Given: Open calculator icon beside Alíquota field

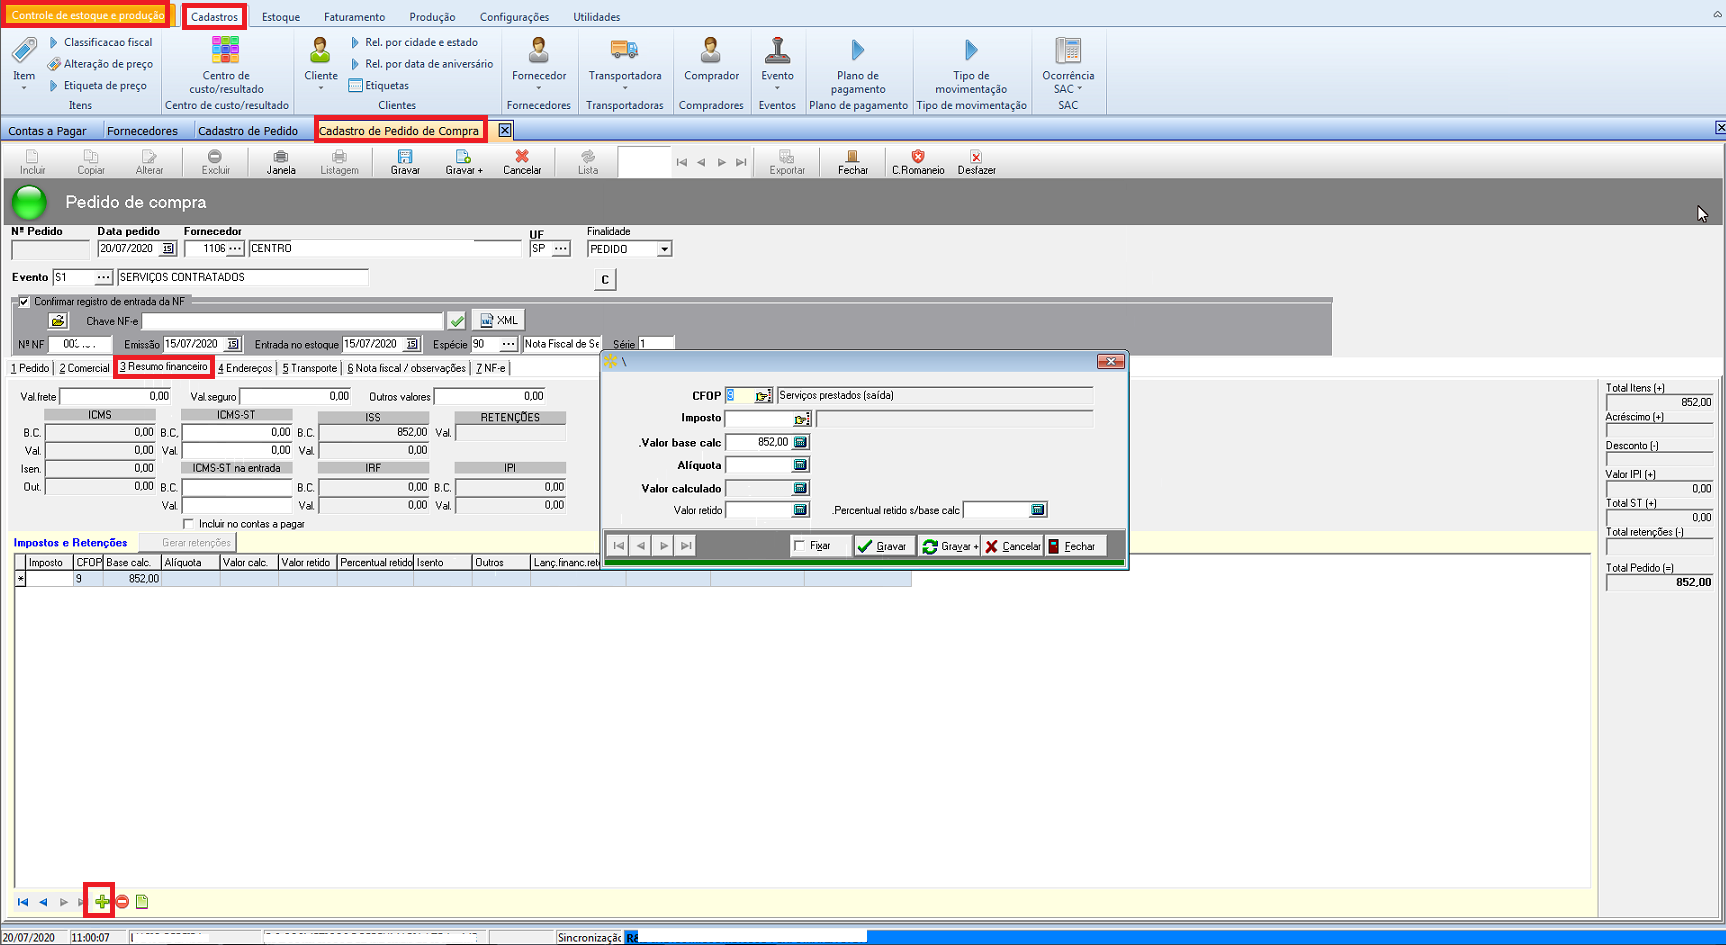Looking at the screenshot, I should (800, 465).
